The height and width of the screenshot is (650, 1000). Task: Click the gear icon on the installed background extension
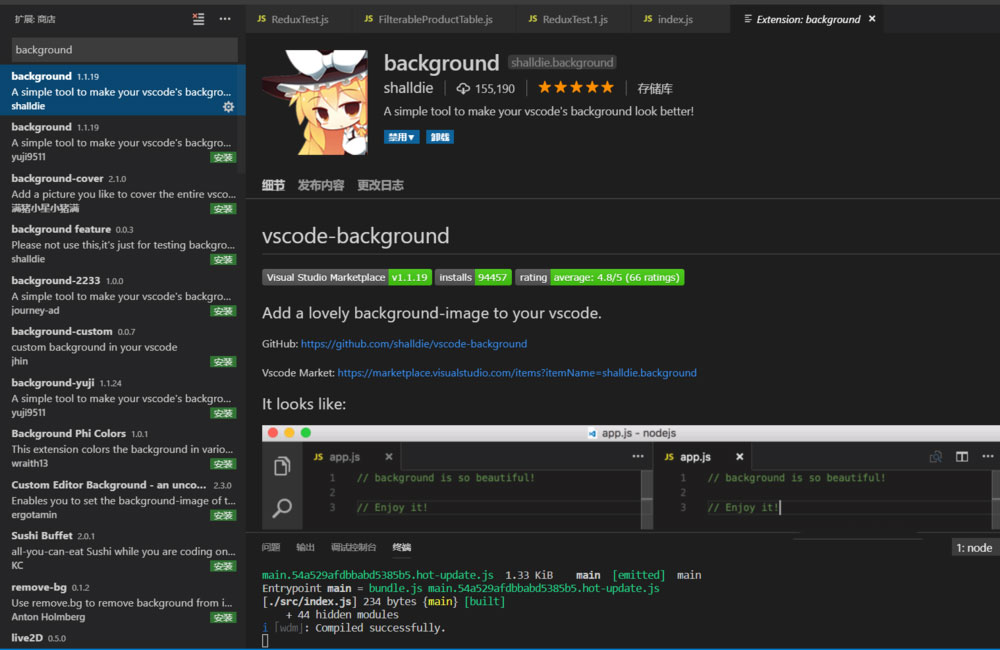coord(228,107)
